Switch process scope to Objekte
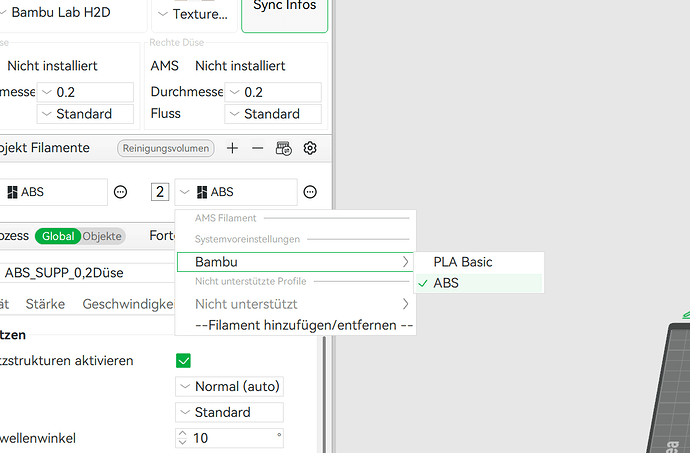 pos(102,236)
